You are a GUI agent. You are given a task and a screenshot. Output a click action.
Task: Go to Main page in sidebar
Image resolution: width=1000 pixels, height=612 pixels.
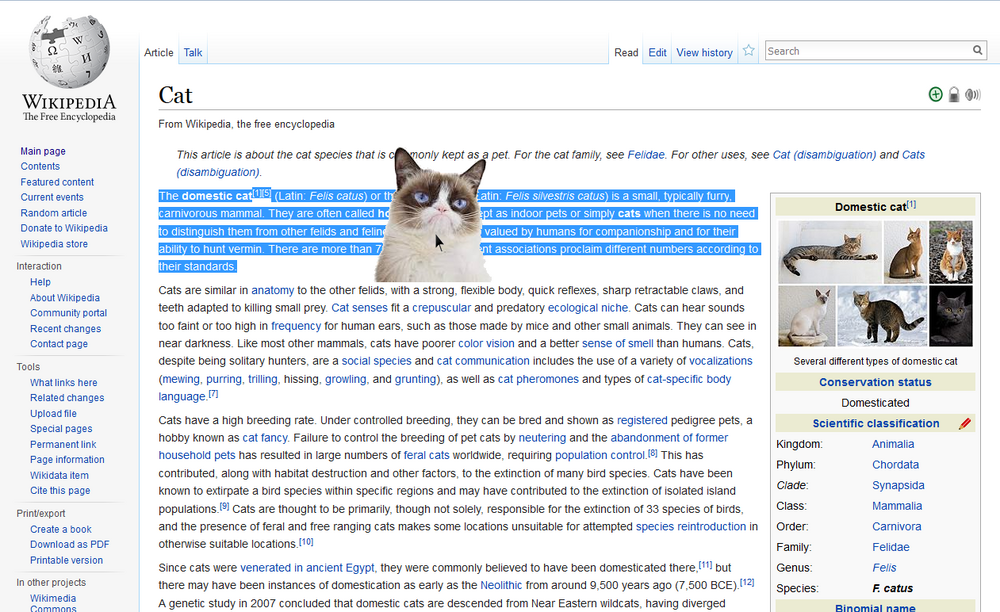click(43, 151)
